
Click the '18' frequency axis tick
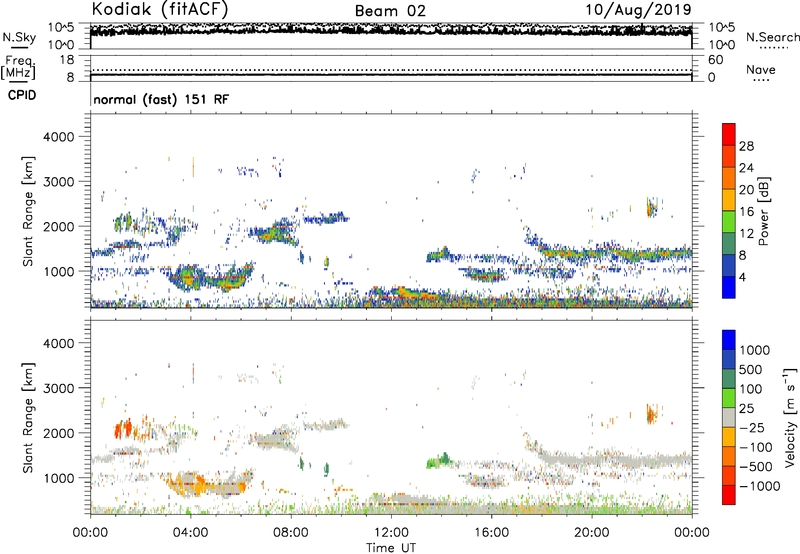pyautogui.click(x=67, y=60)
